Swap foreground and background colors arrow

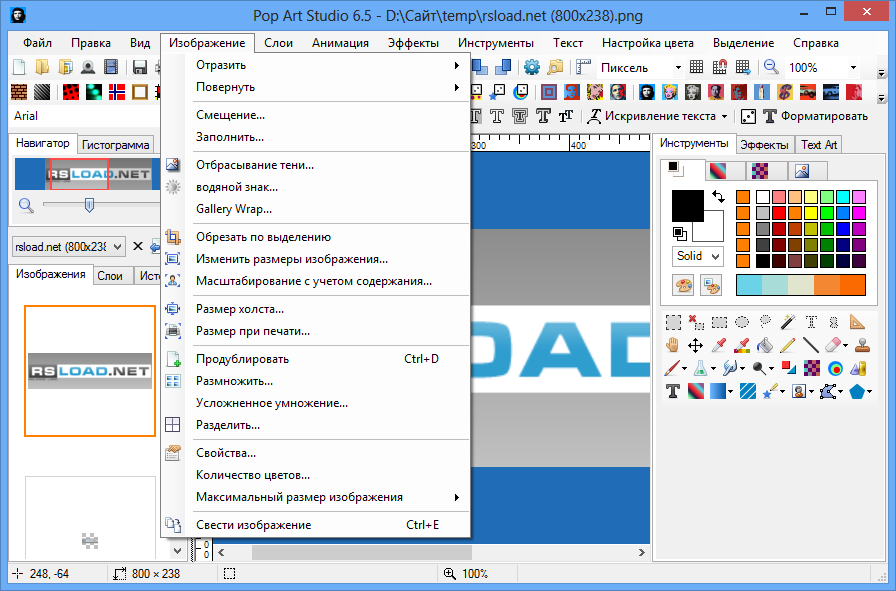click(x=718, y=197)
